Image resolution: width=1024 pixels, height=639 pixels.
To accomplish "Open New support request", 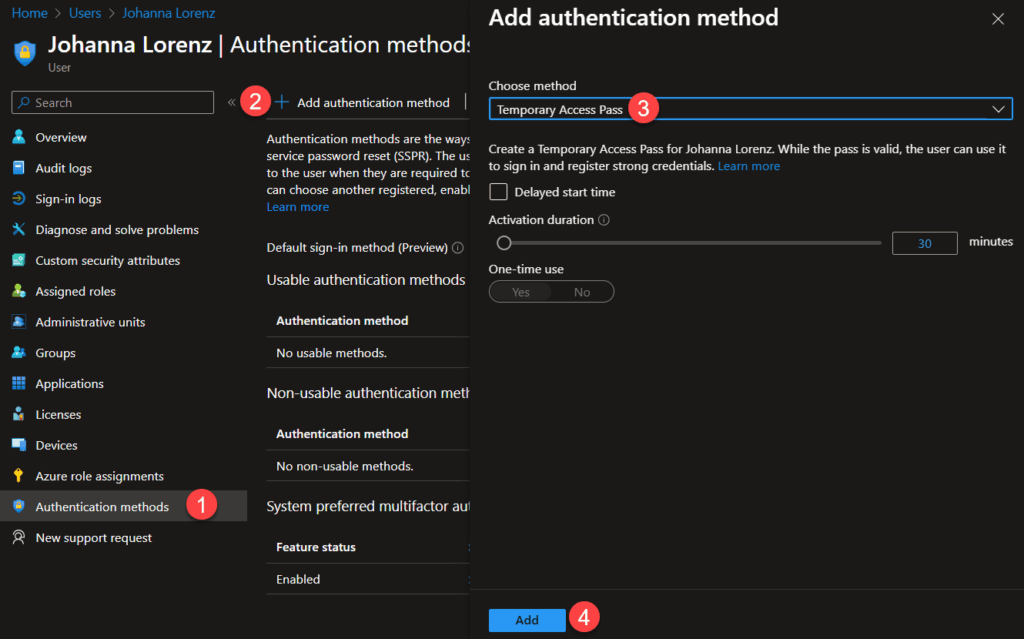I will (93, 538).
